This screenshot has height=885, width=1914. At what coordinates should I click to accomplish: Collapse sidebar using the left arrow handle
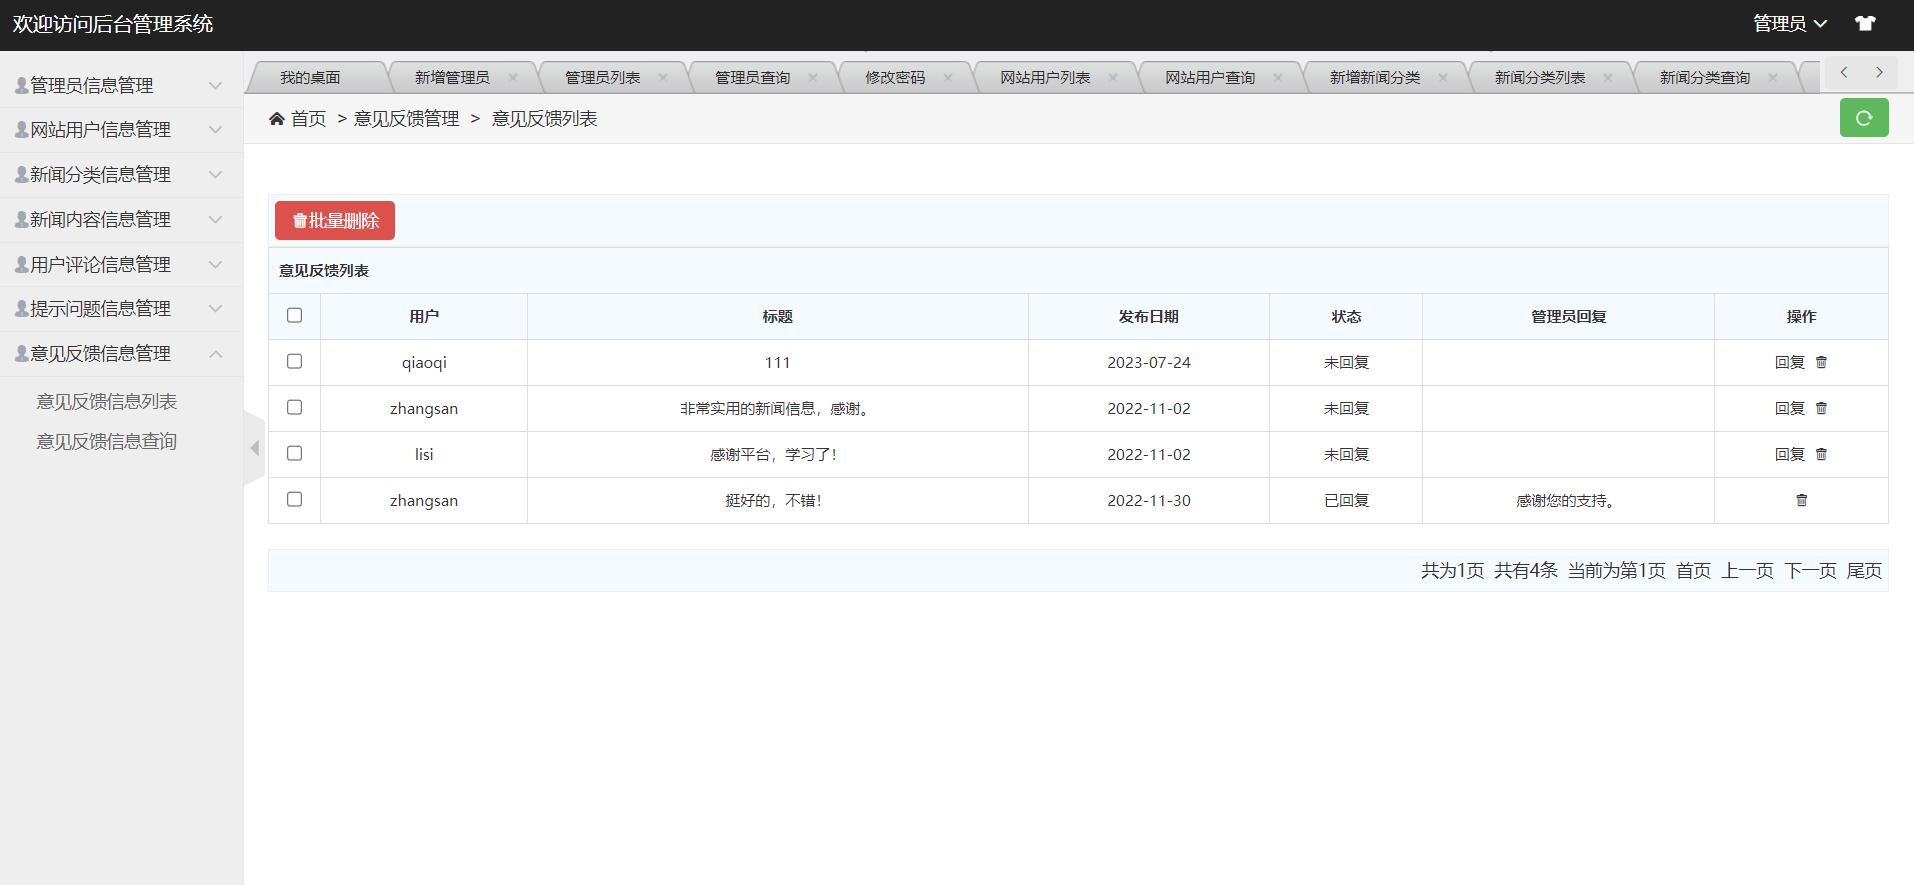pos(254,448)
